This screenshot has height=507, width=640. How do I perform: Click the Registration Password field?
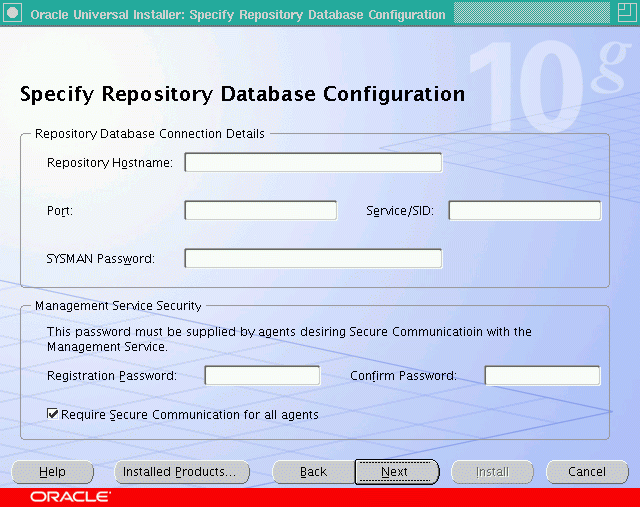tap(262, 376)
